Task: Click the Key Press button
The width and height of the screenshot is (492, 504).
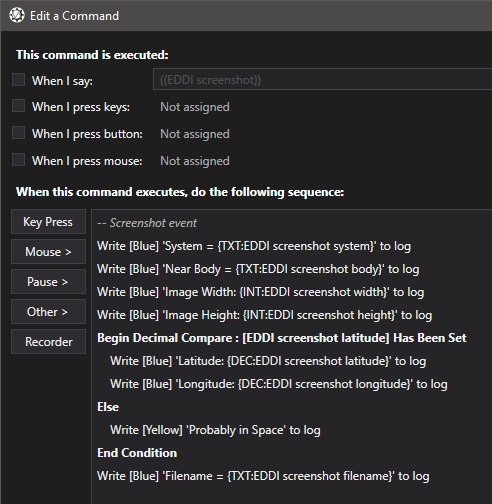Action: [48, 222]
